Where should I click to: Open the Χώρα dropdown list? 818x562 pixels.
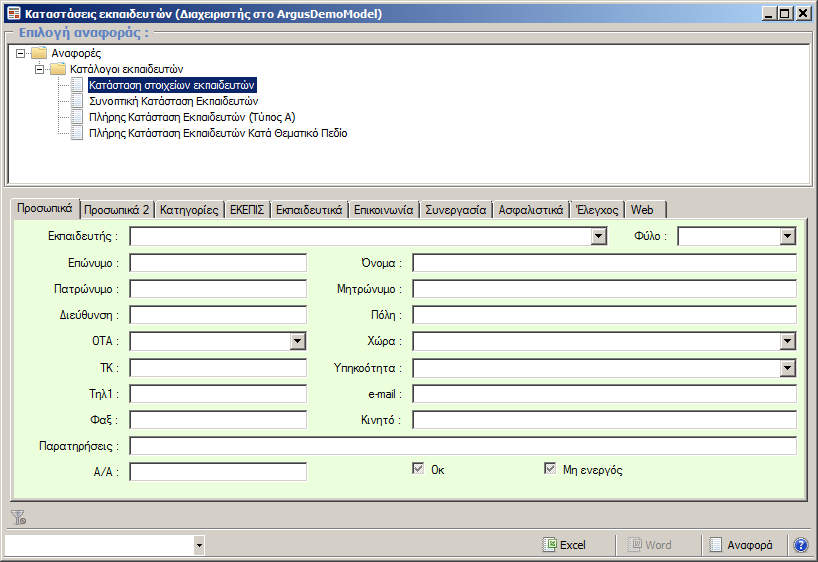[x=788, y=341]
